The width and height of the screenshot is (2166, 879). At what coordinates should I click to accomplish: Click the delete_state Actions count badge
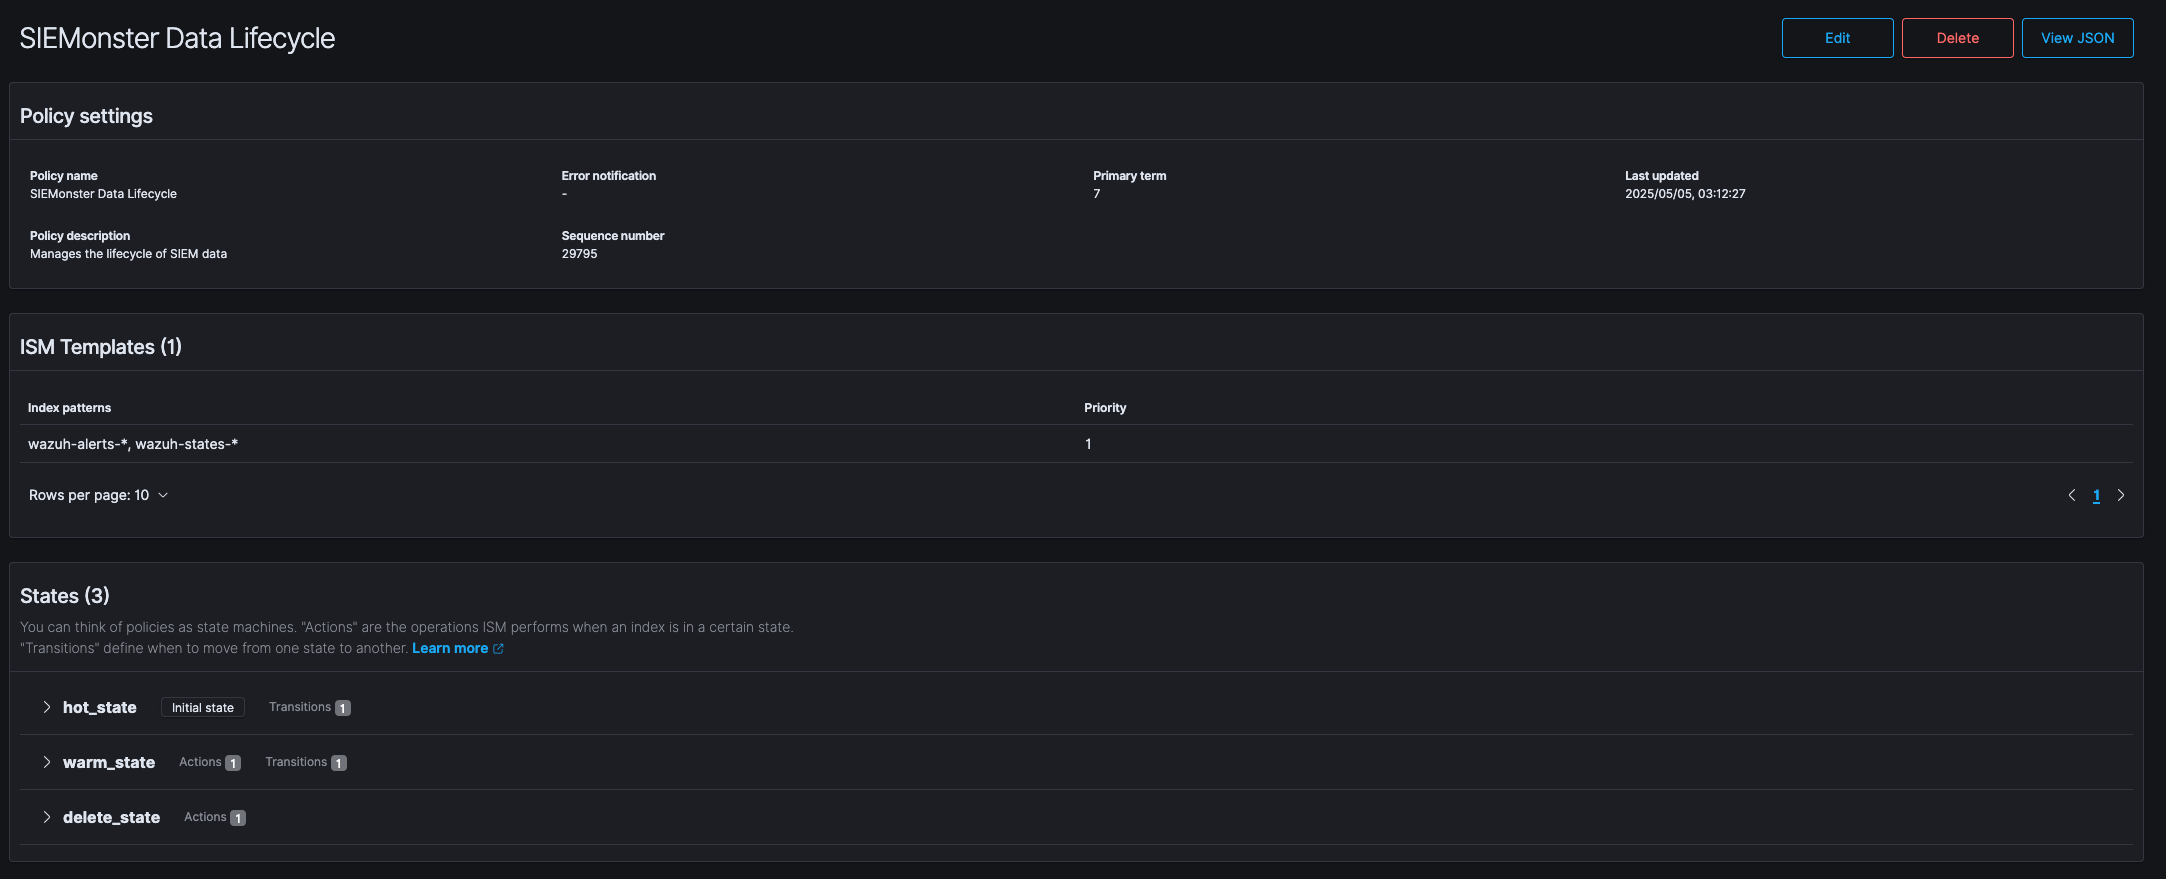(x=238, y=818)
